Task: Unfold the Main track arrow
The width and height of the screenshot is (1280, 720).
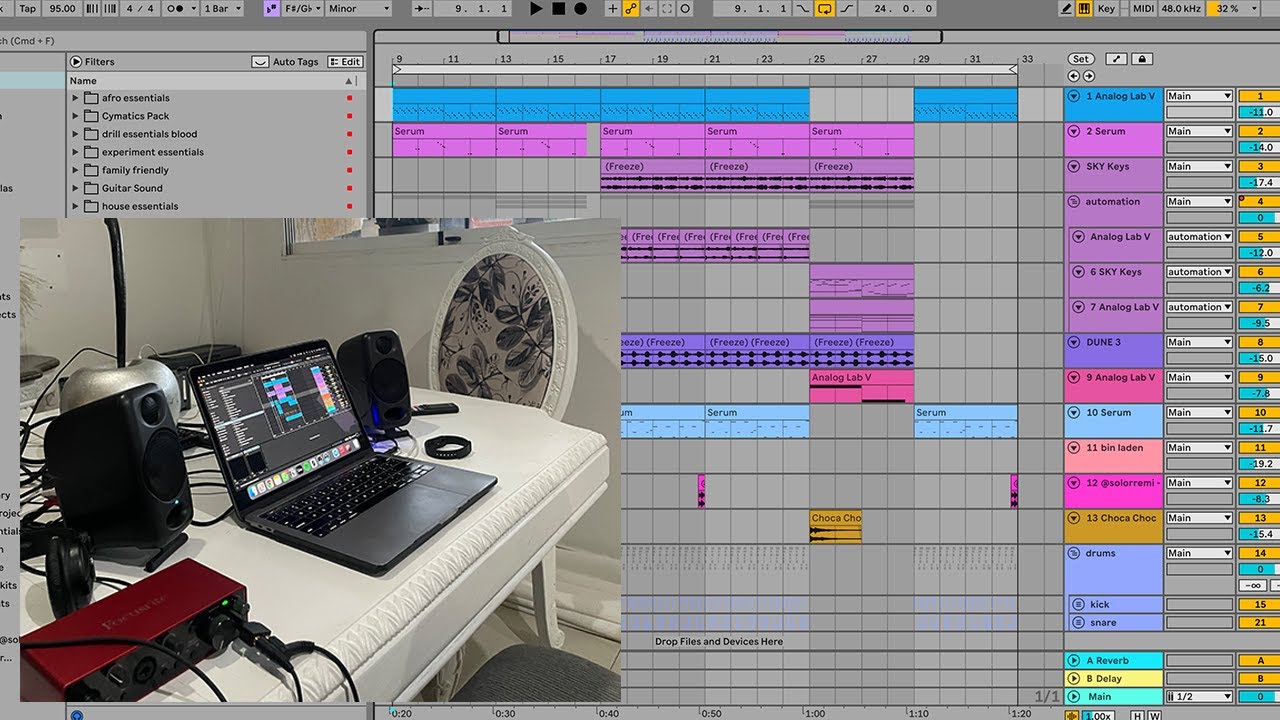Action: click(x=1075, y=696)
